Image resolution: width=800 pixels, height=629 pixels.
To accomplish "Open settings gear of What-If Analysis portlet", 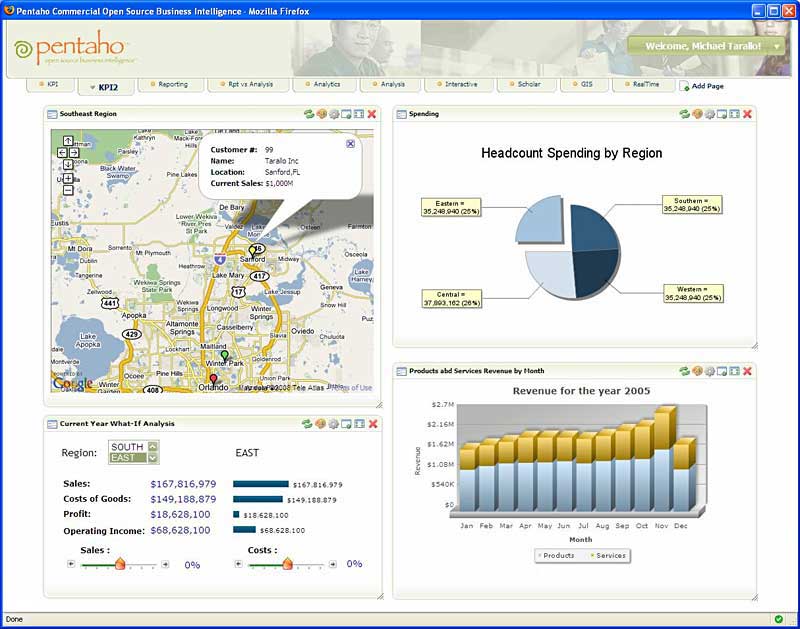I will click(334, 424).
